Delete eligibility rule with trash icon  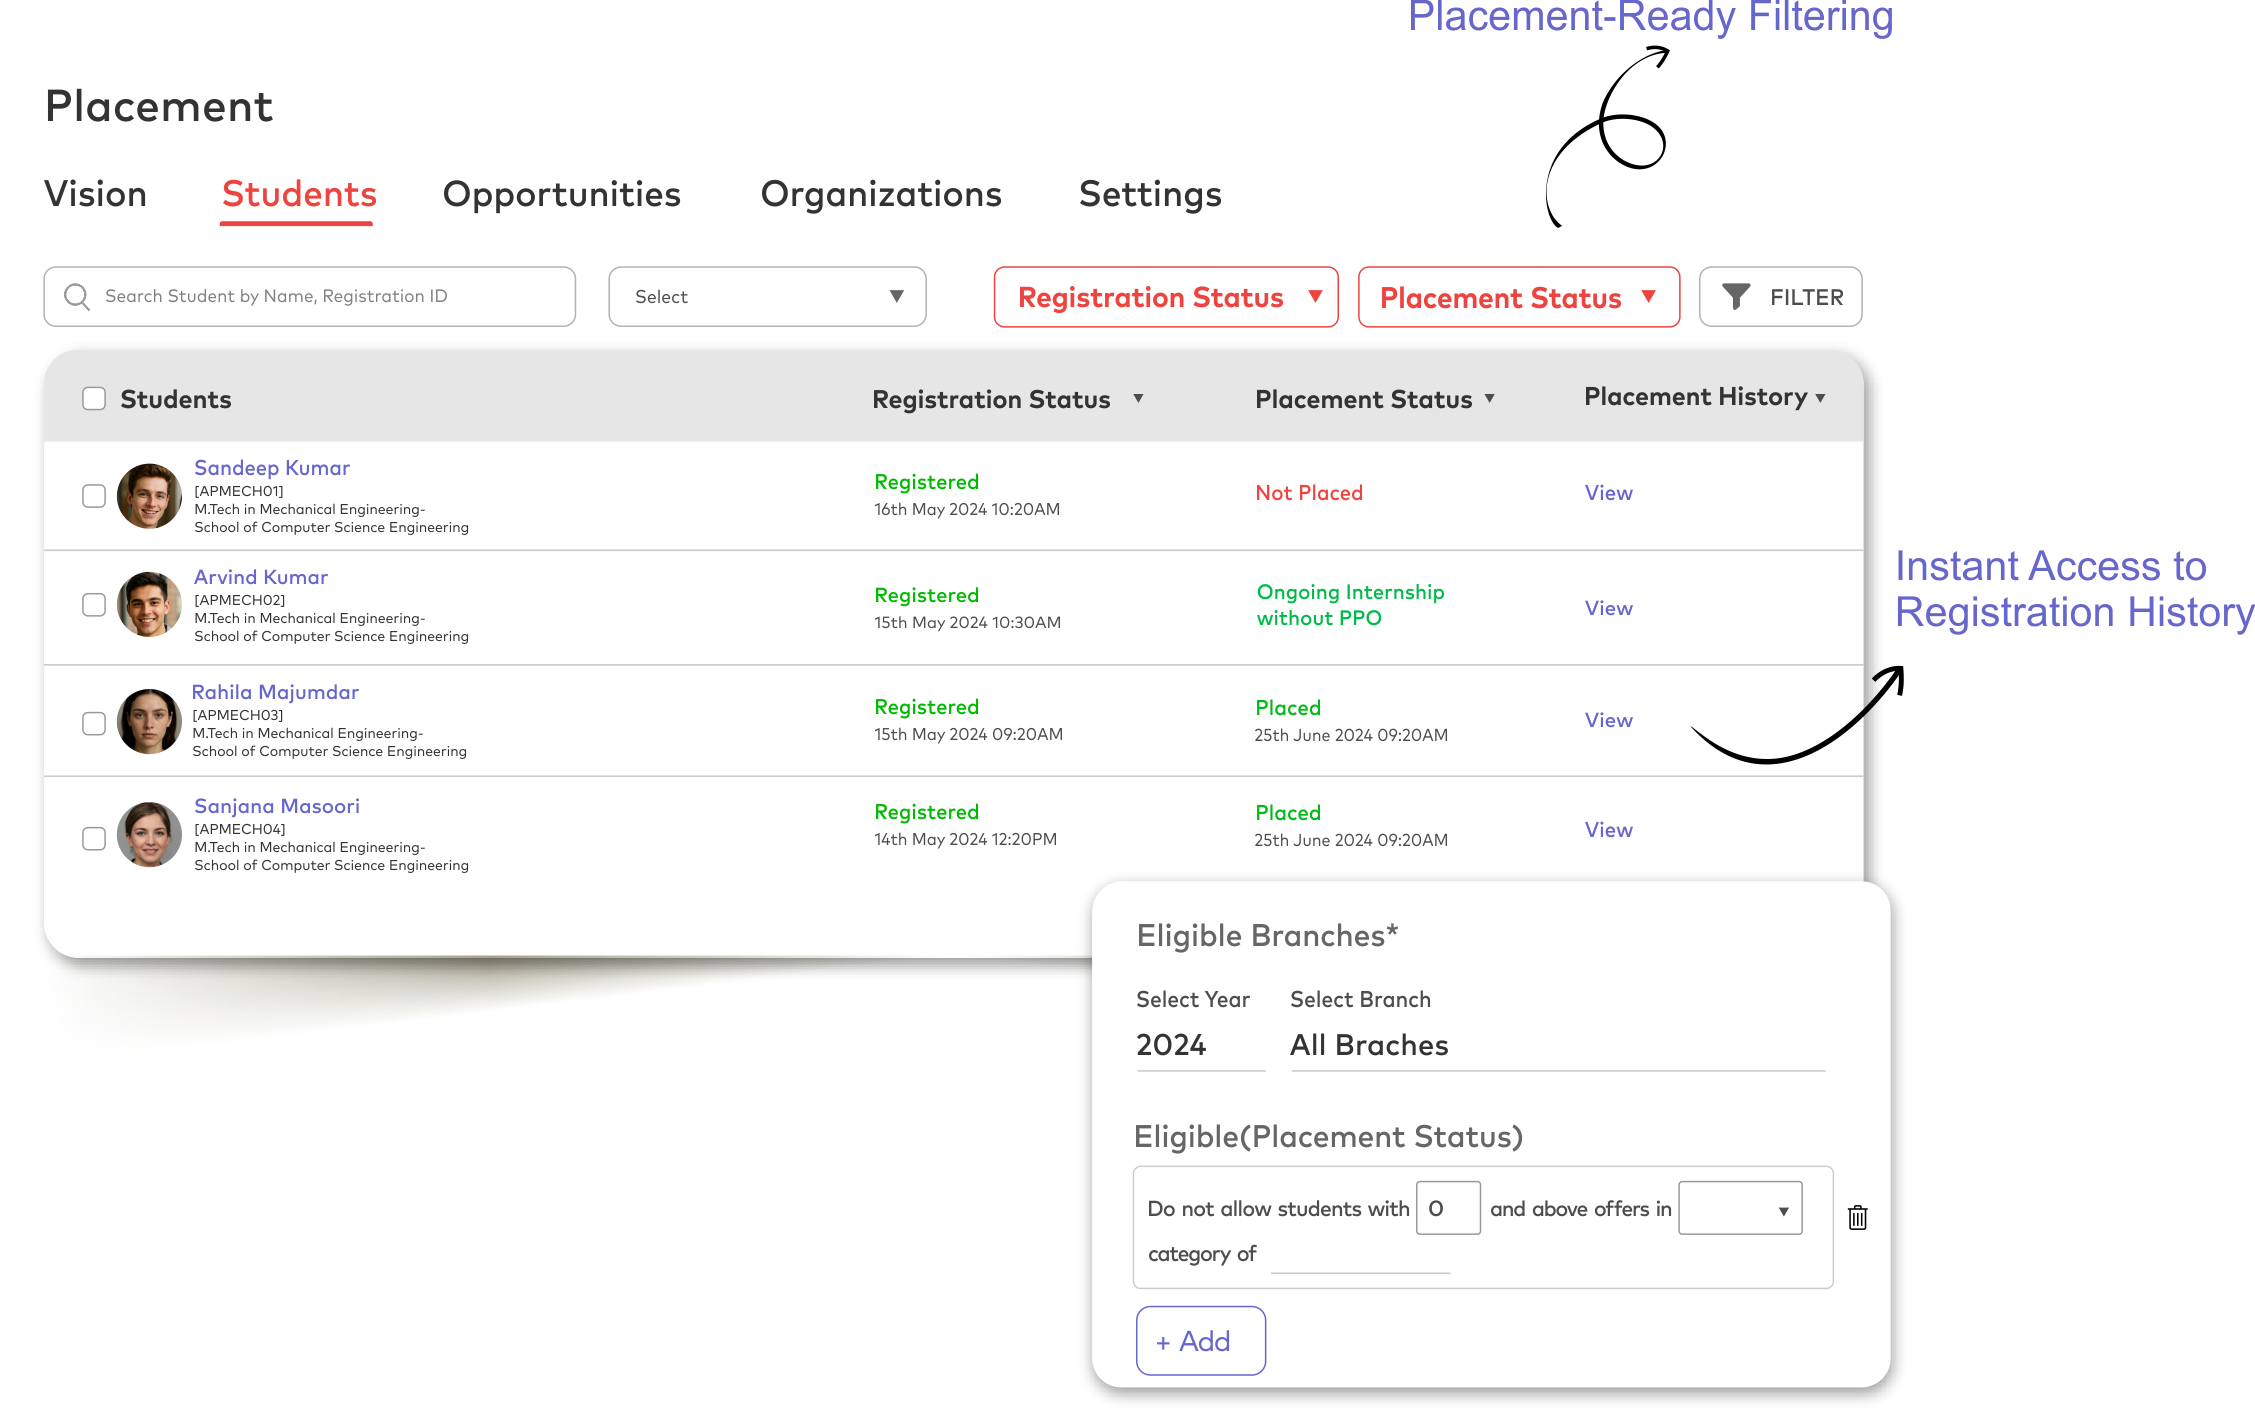[x=1857, y=1217]
